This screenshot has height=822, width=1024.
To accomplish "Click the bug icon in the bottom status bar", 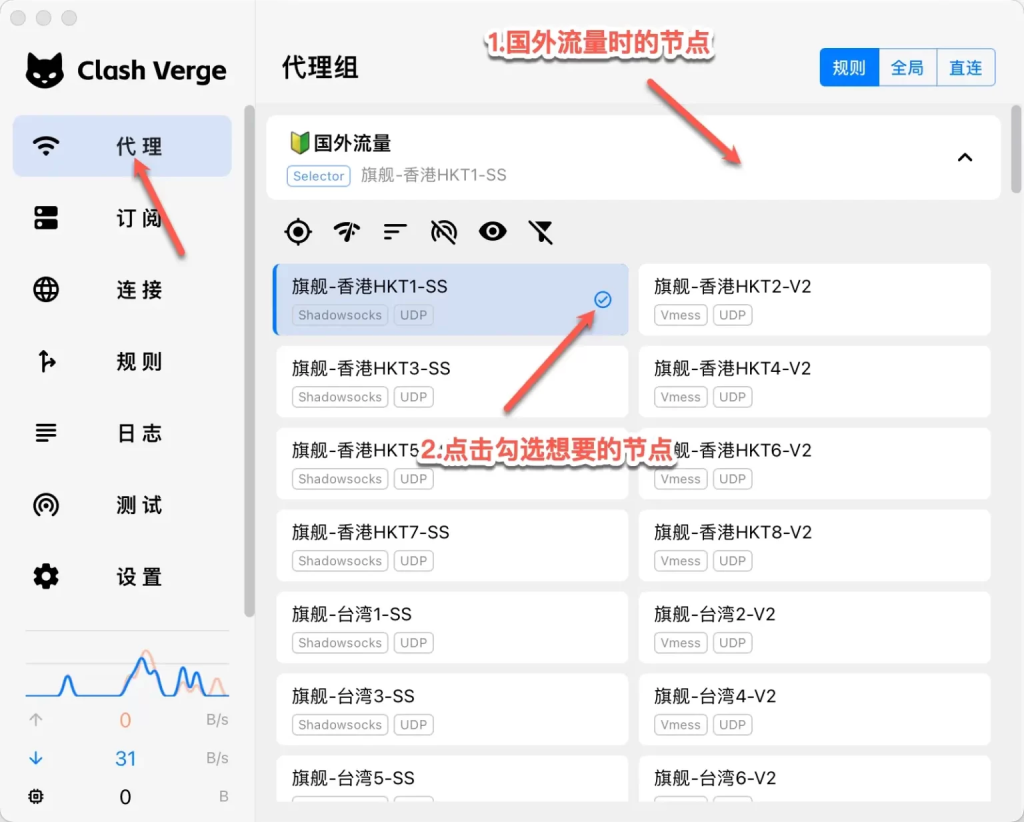I will tap(36, 796).
